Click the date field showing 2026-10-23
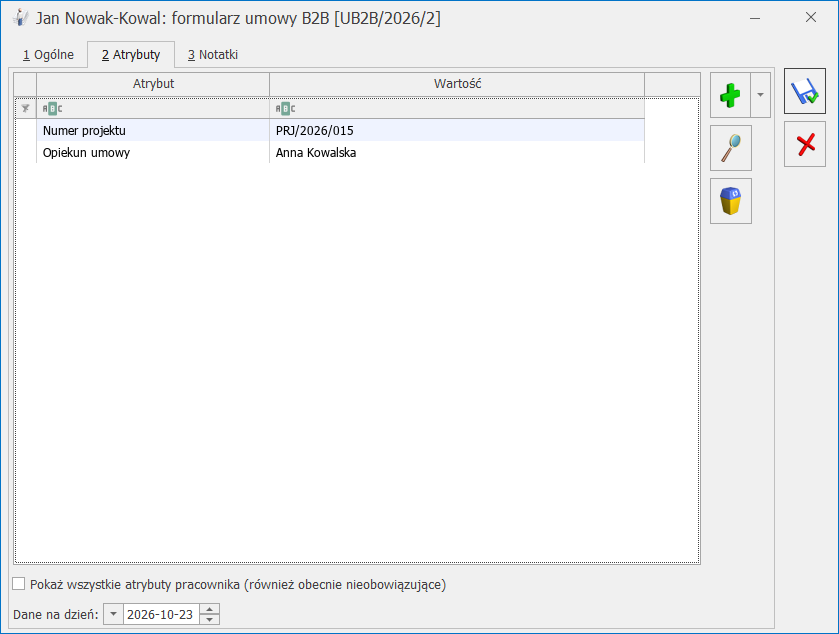 coord(161,614)
